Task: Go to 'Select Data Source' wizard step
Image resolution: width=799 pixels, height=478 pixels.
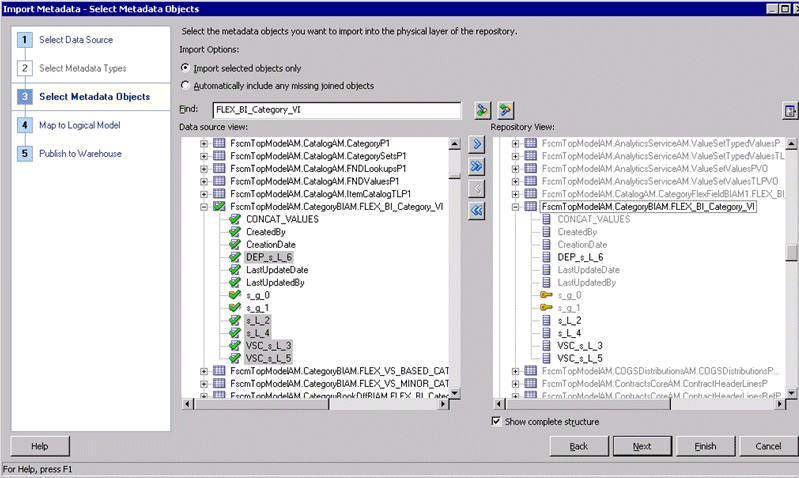Action: pos(76,40)
